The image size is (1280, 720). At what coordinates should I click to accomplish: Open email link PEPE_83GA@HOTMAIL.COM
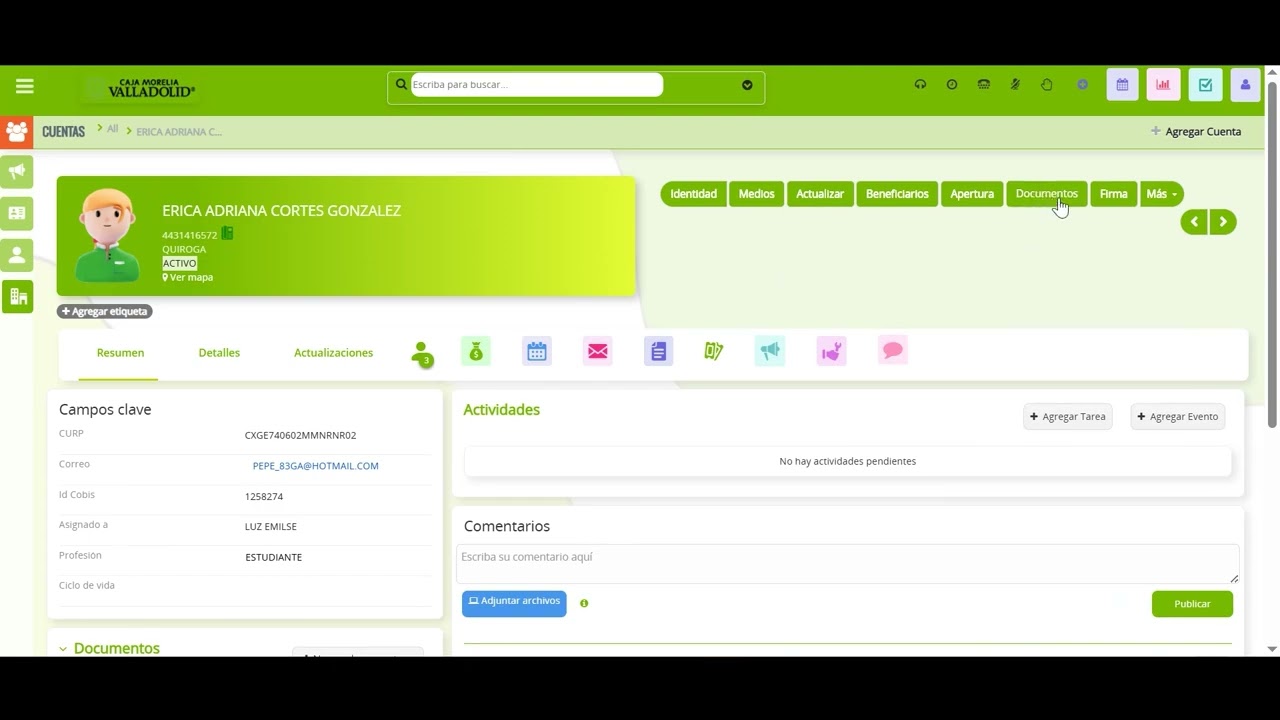pos(316,466)
